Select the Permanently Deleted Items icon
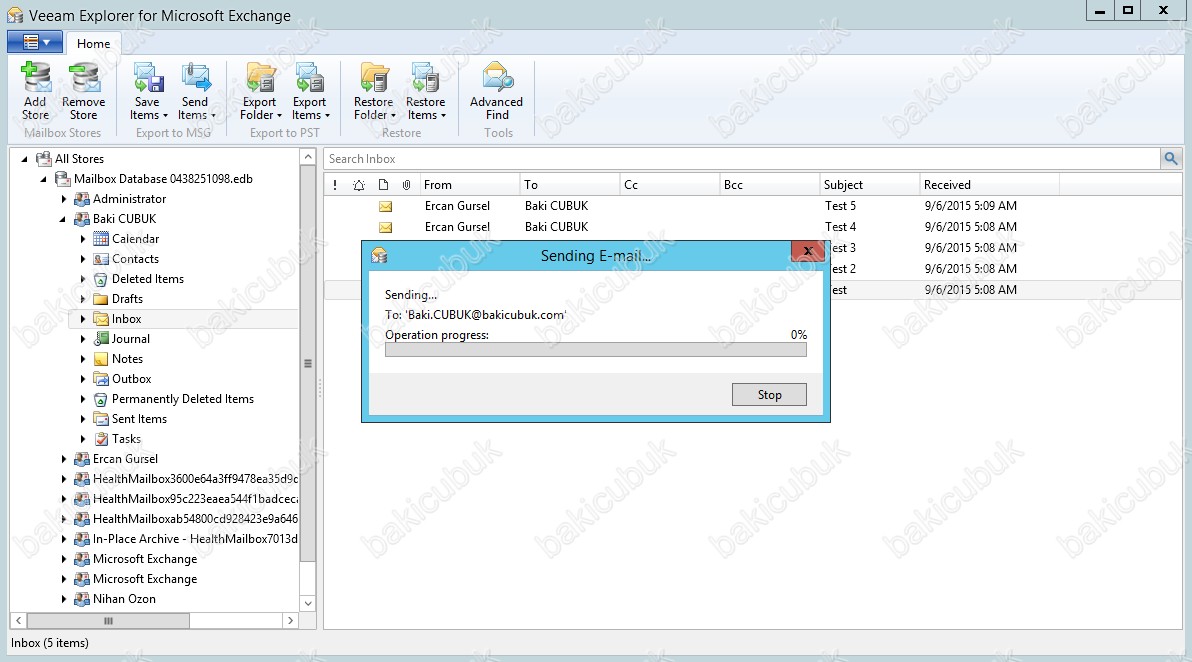Viewport: 1192px width, 662px height. click(100, 399)
